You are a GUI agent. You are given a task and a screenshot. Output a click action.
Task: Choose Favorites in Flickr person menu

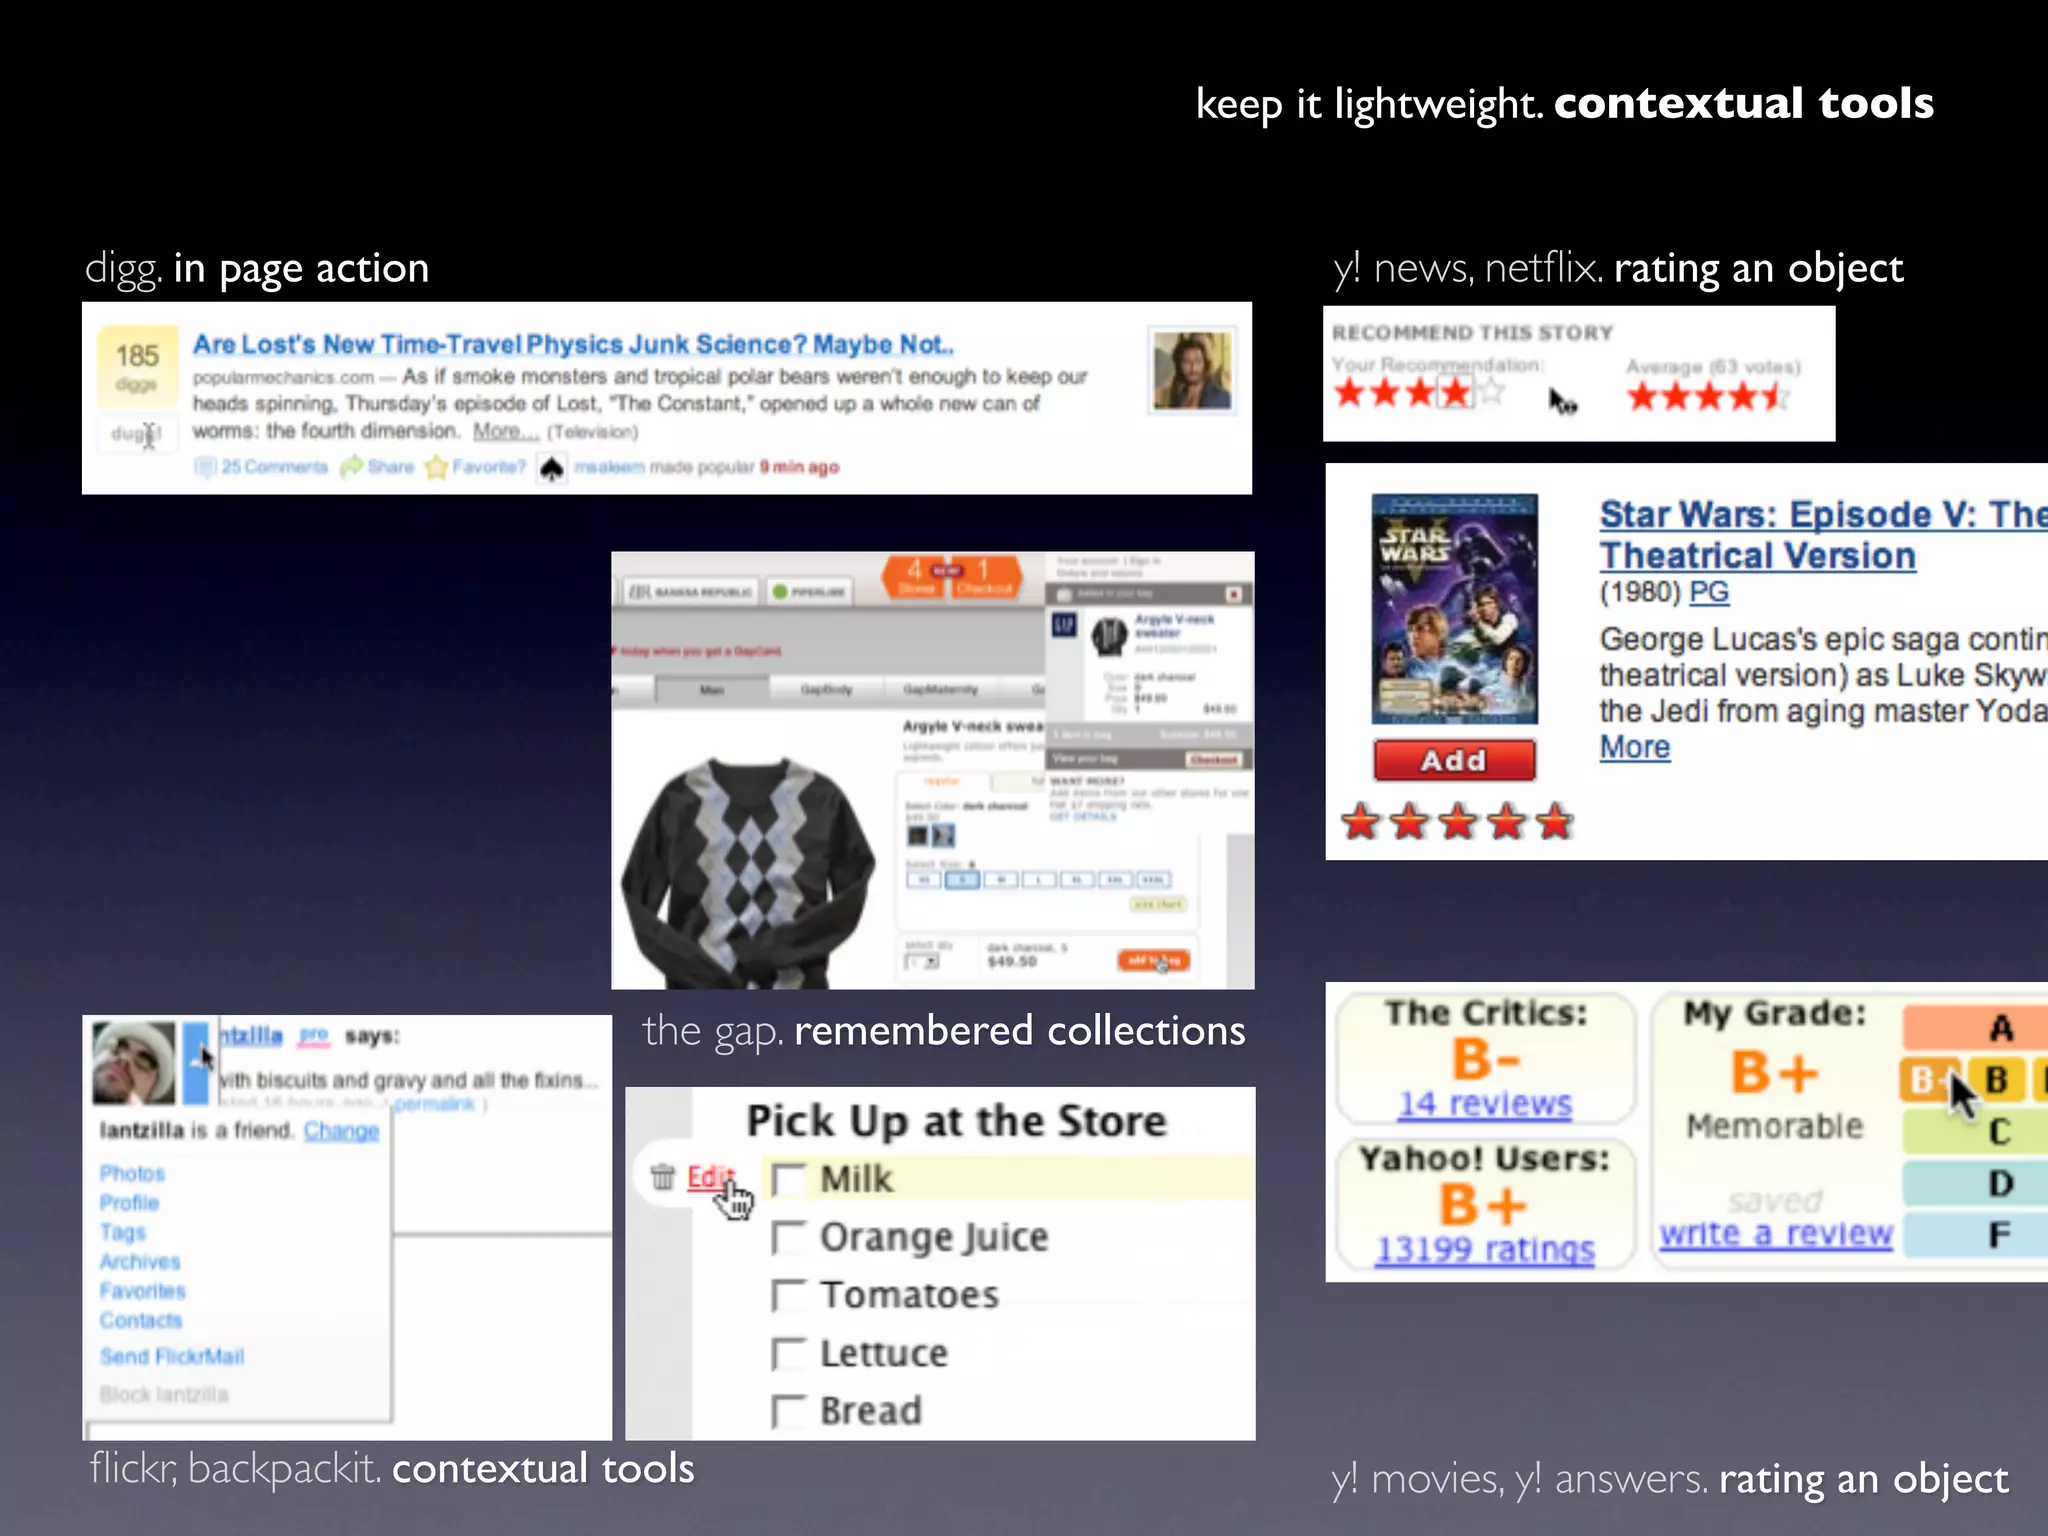pos(142,1291)
